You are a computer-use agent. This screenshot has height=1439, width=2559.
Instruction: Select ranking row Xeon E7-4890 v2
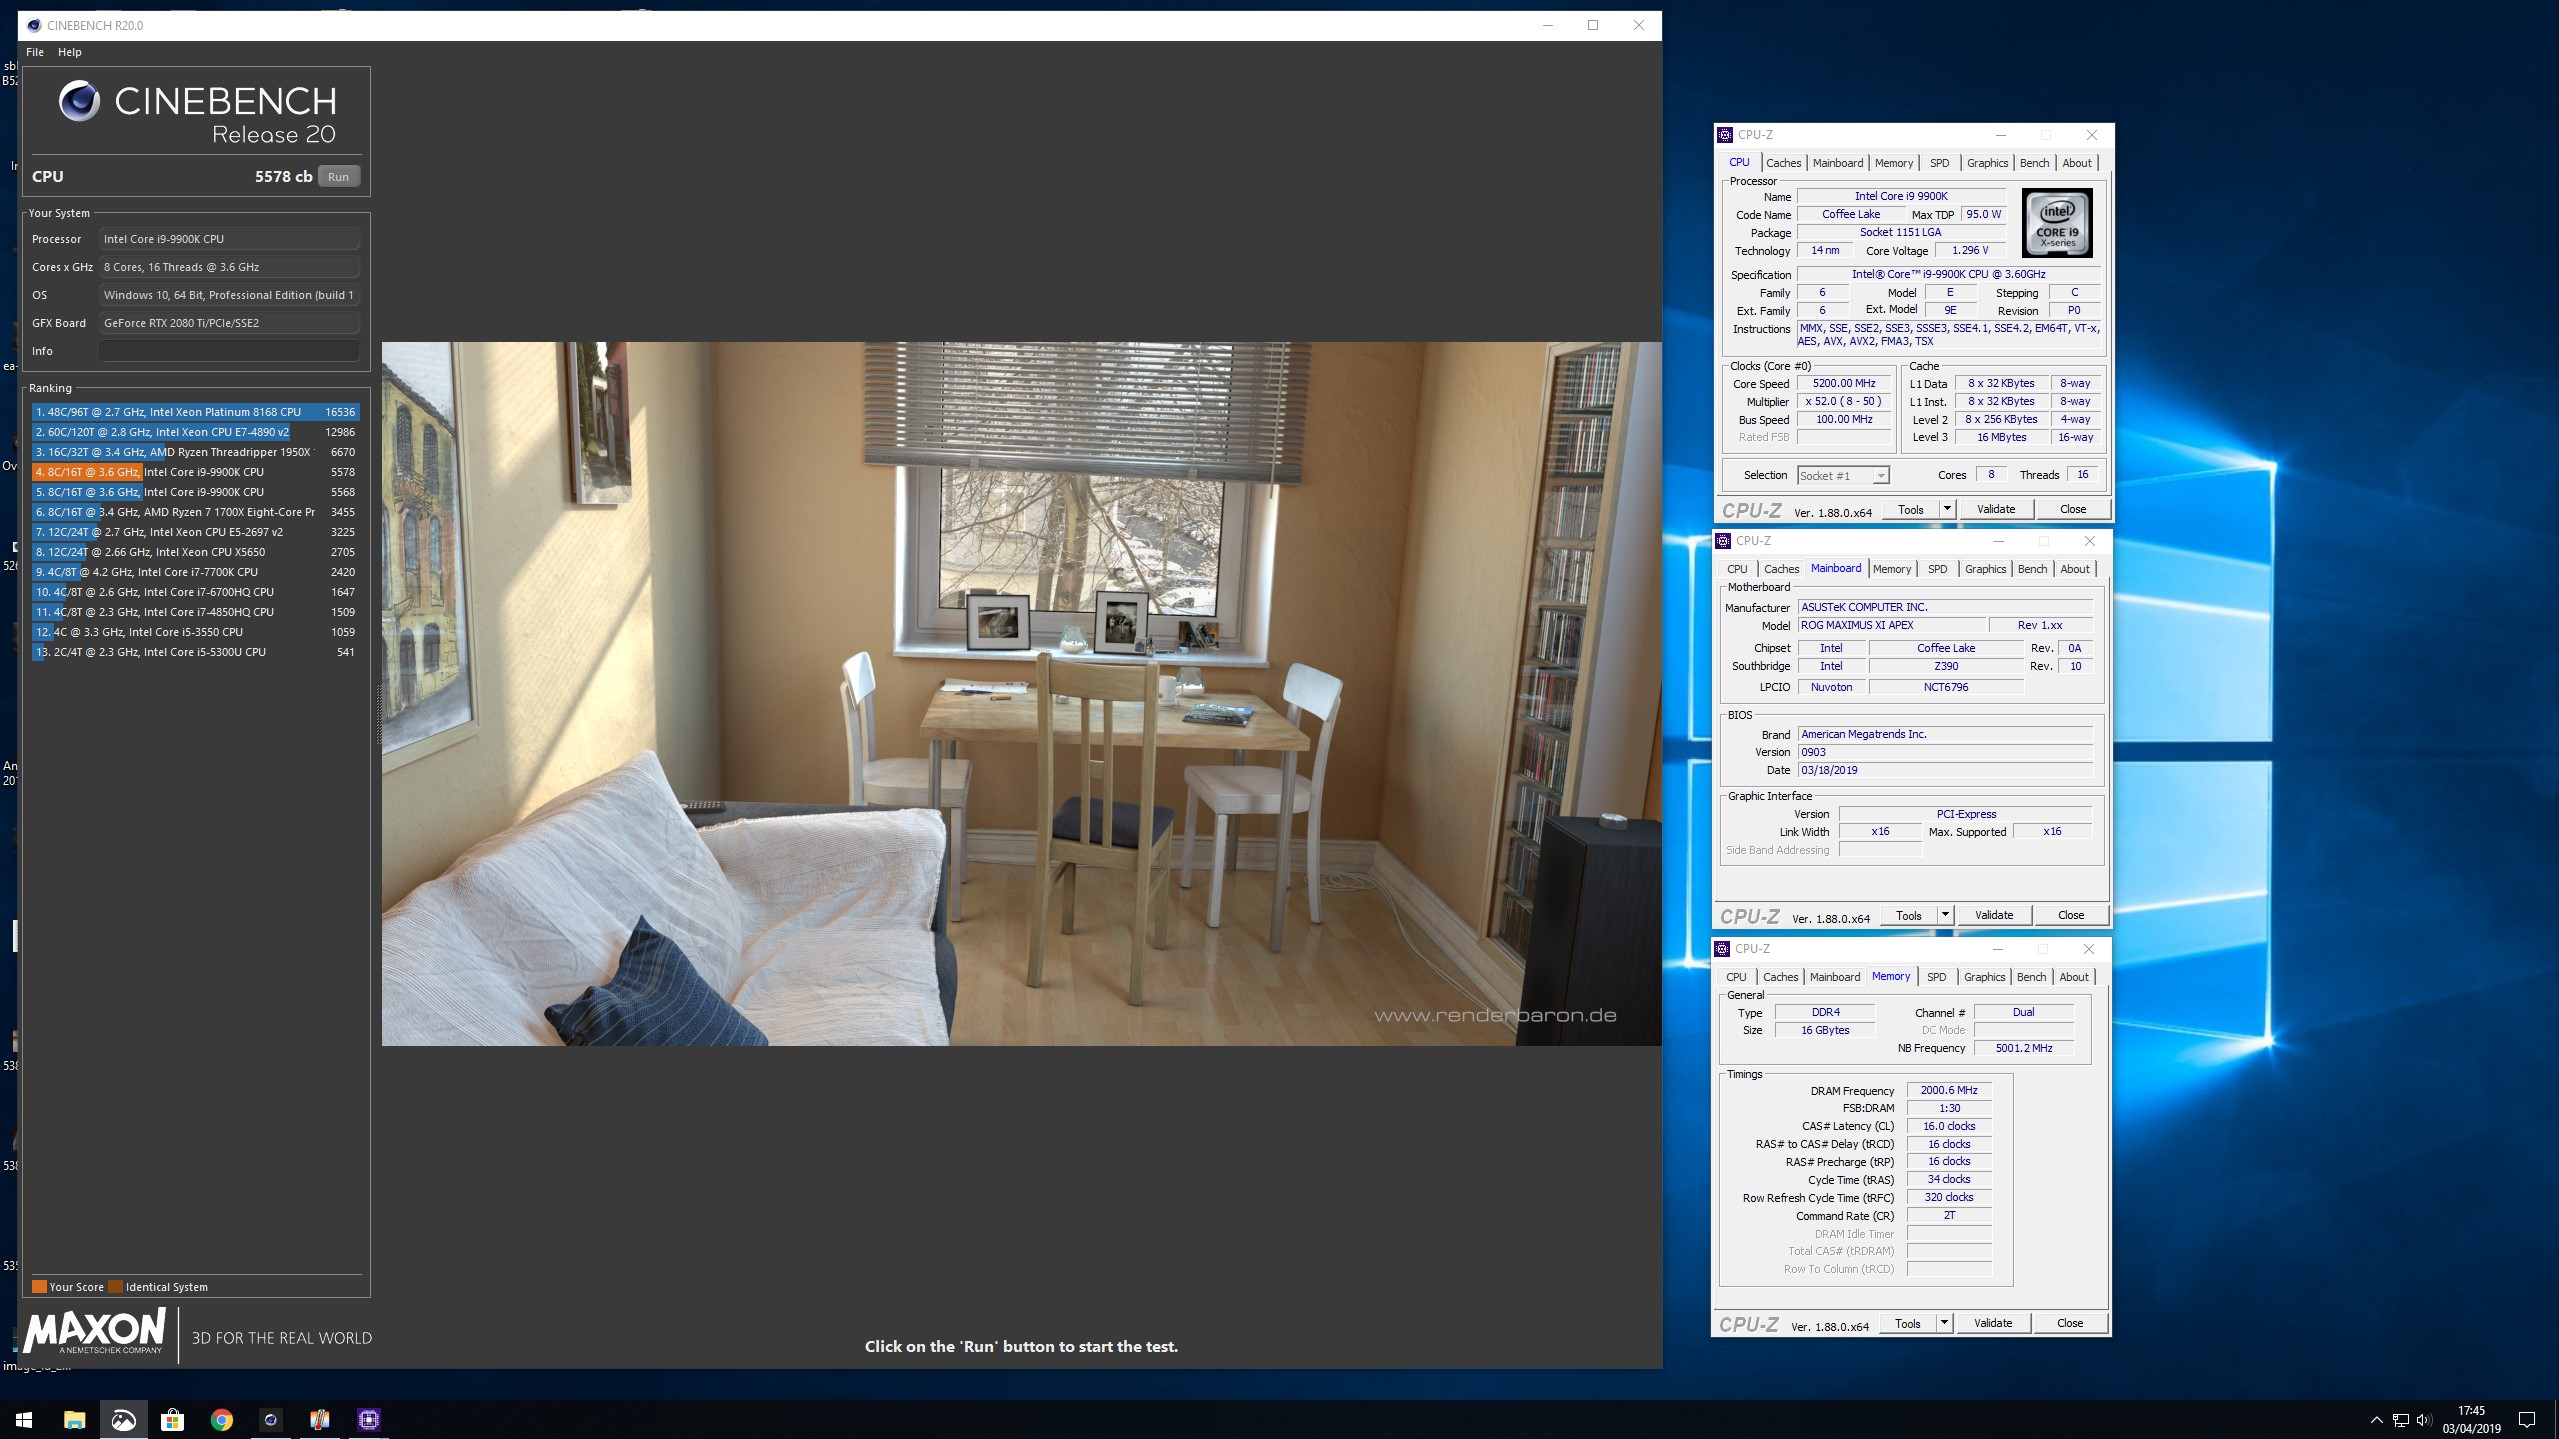(x=195, y=432)
